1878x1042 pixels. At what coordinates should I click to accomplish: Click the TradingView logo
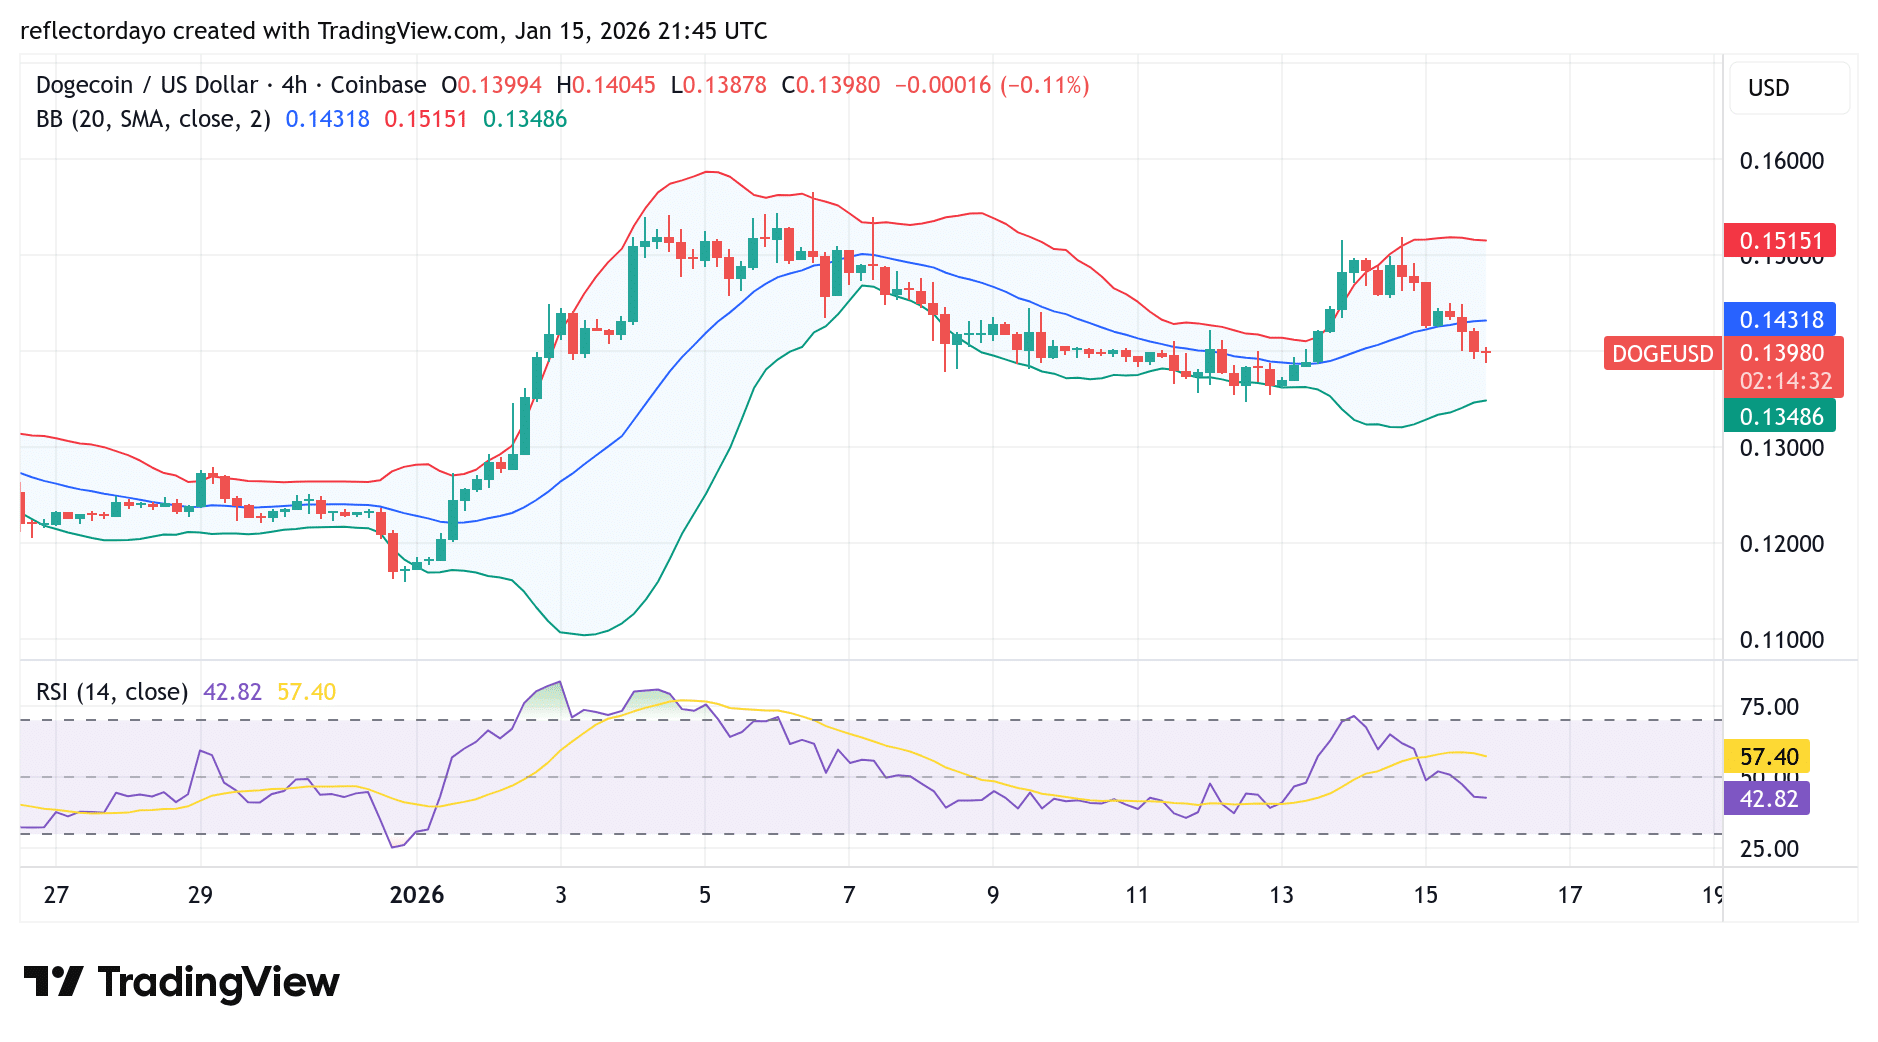click(x=180, y=983)
